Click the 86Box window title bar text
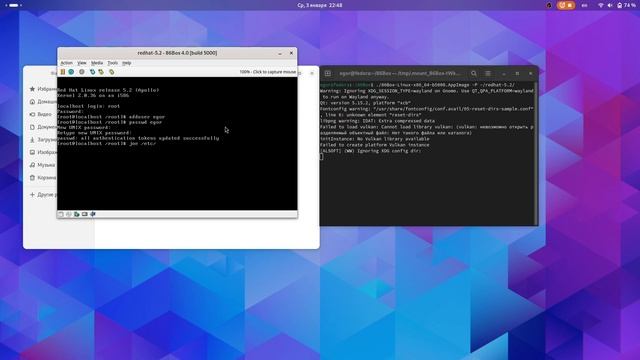Screen dimensions: 640x360 pos(177,53)
